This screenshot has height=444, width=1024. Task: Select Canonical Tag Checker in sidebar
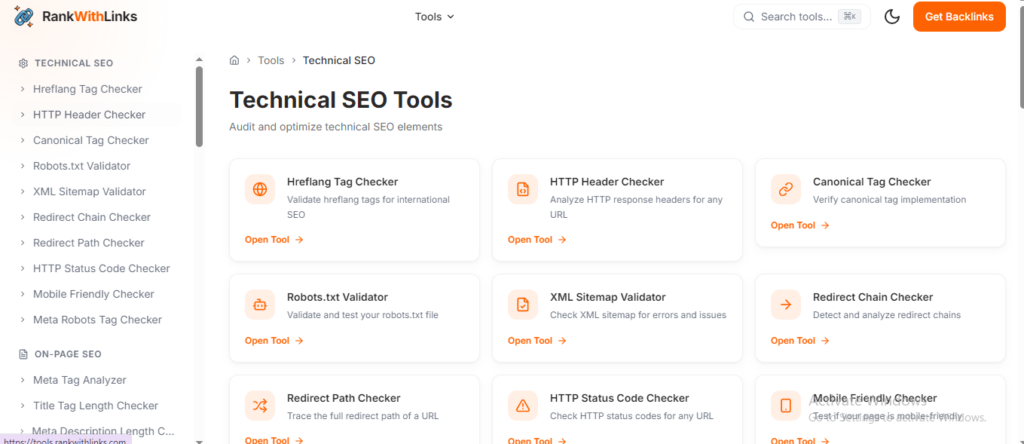[x=91, y=140]
